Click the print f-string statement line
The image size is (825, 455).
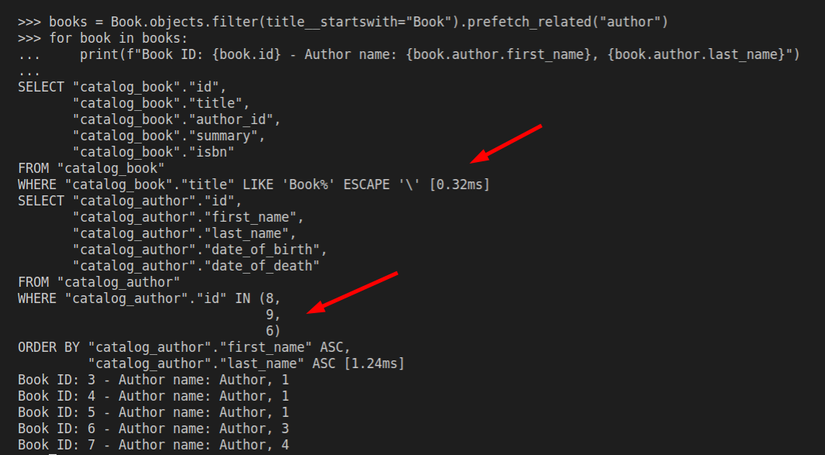point(440,54)
